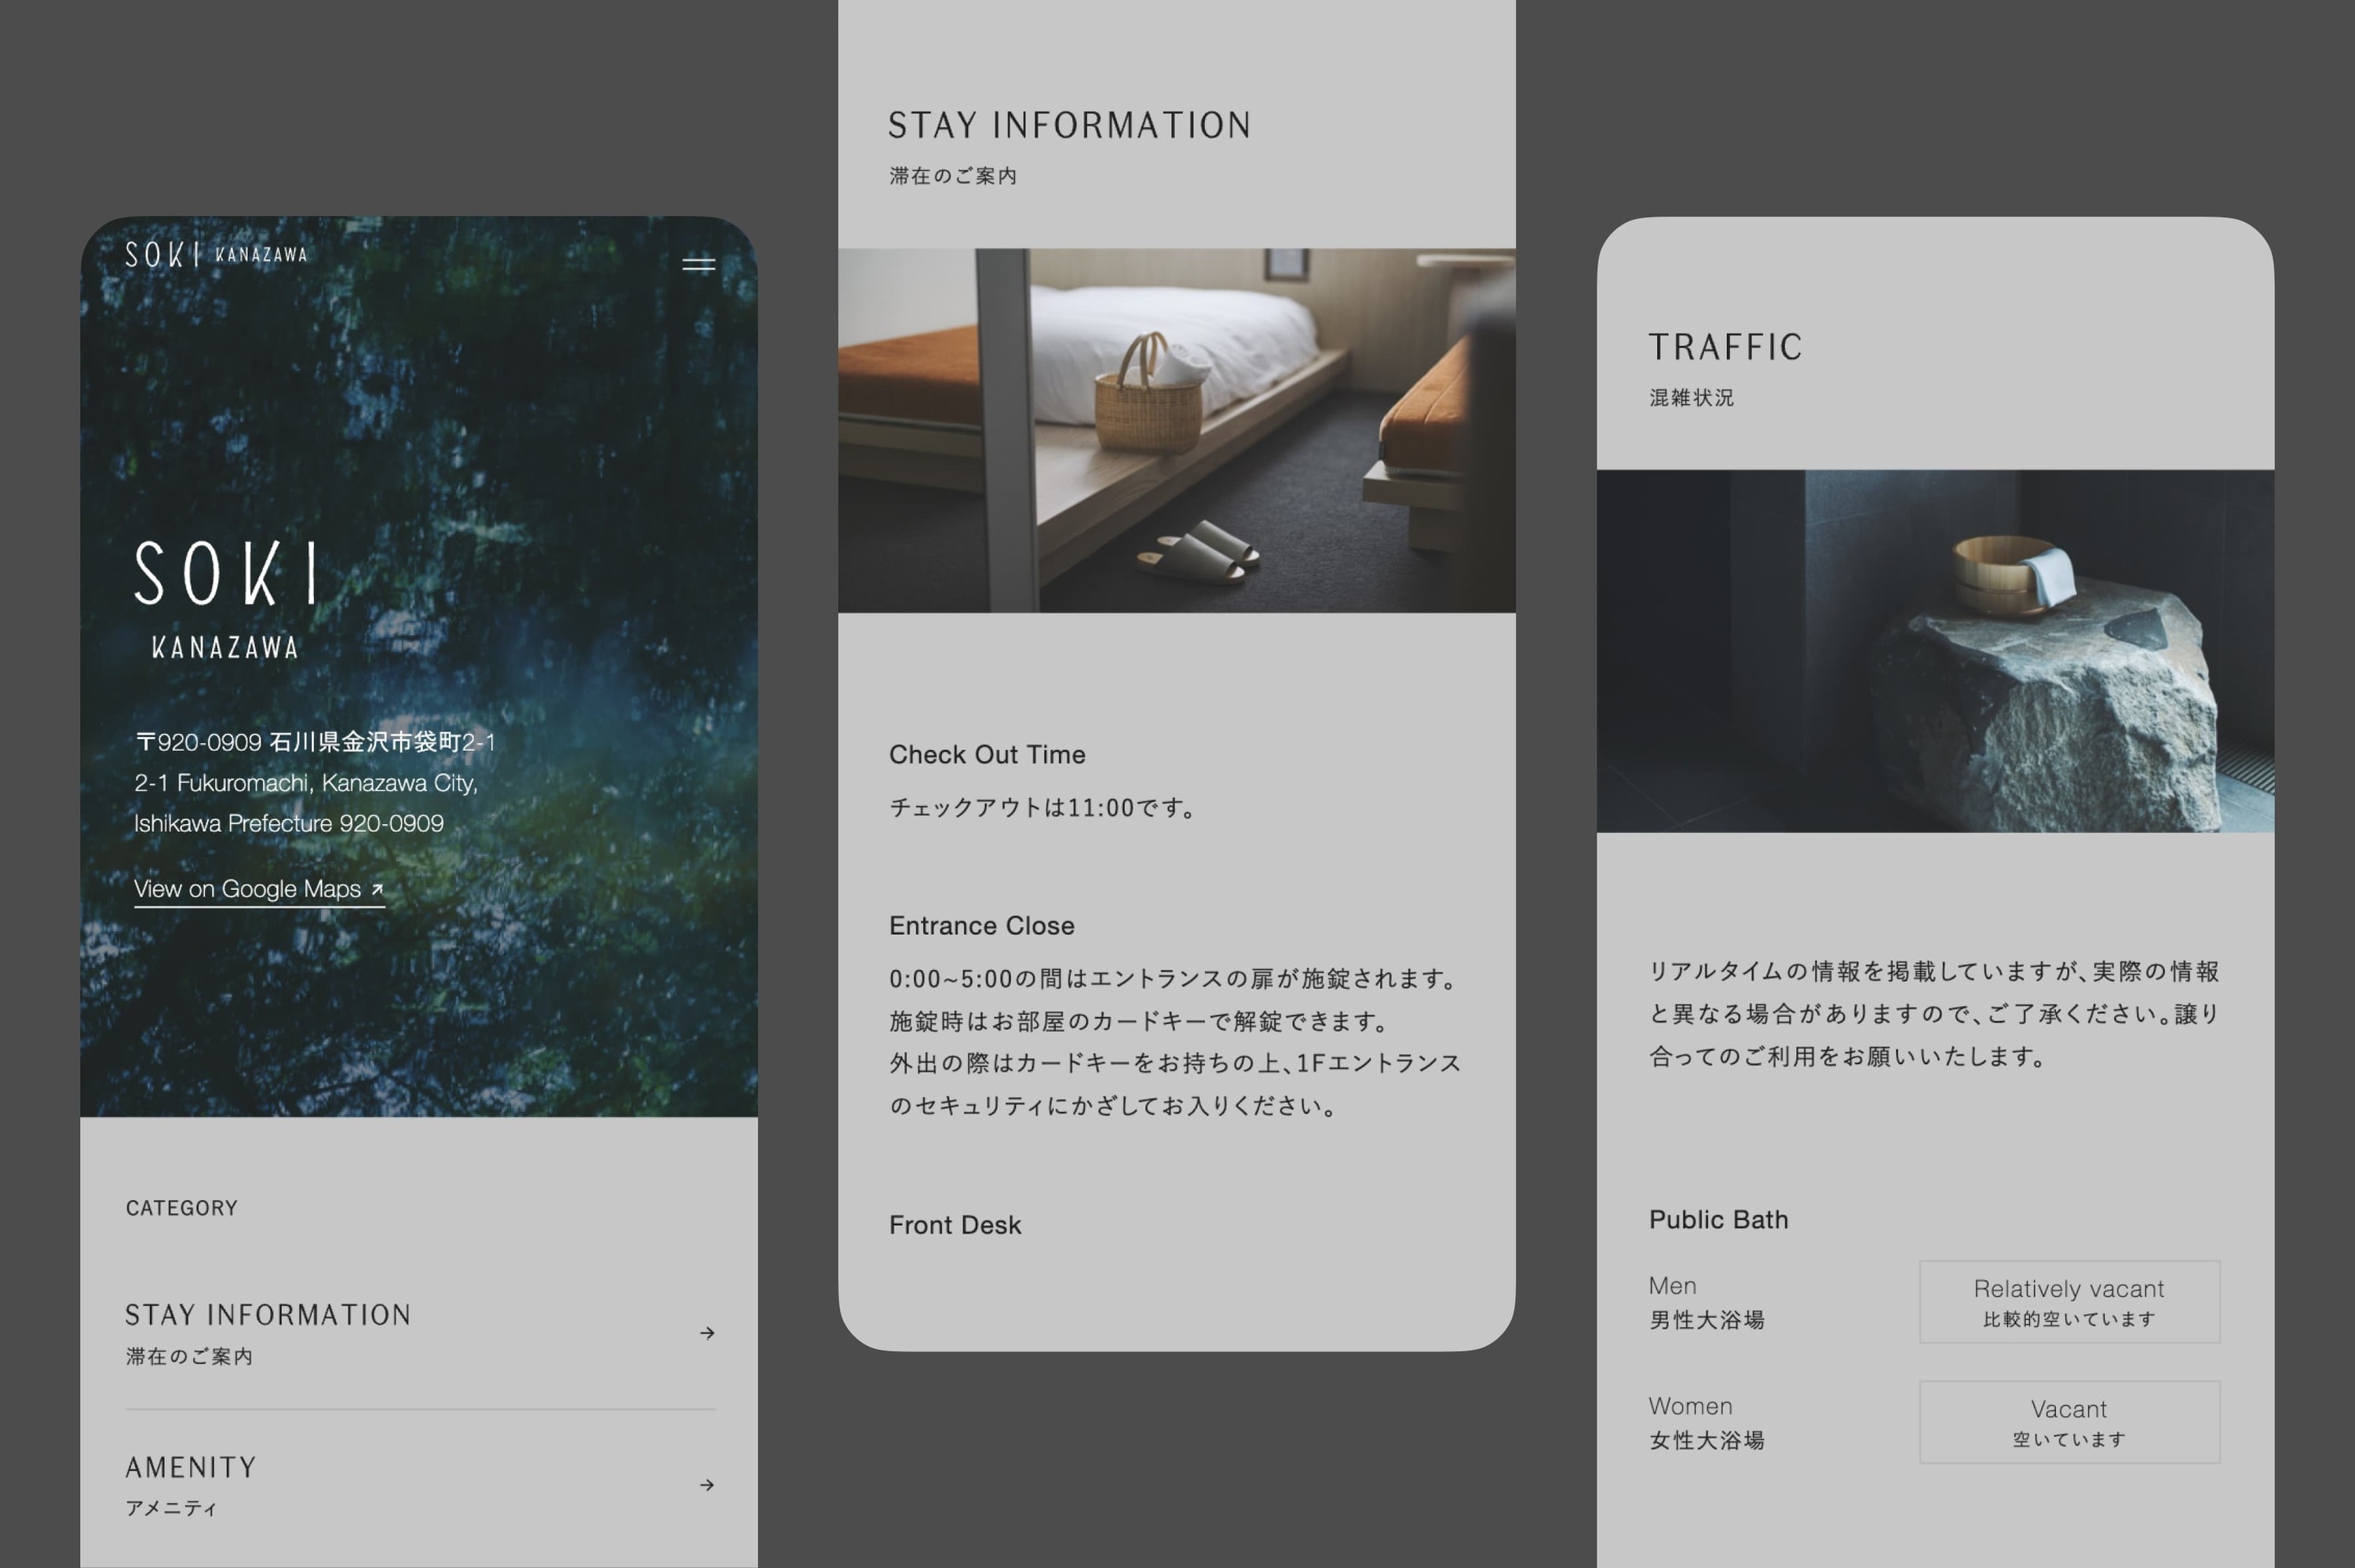The width and height of the screenshot is (2355, 1568).
Task: Click the bedroom photo with basket
Action: coord(1176,430)
